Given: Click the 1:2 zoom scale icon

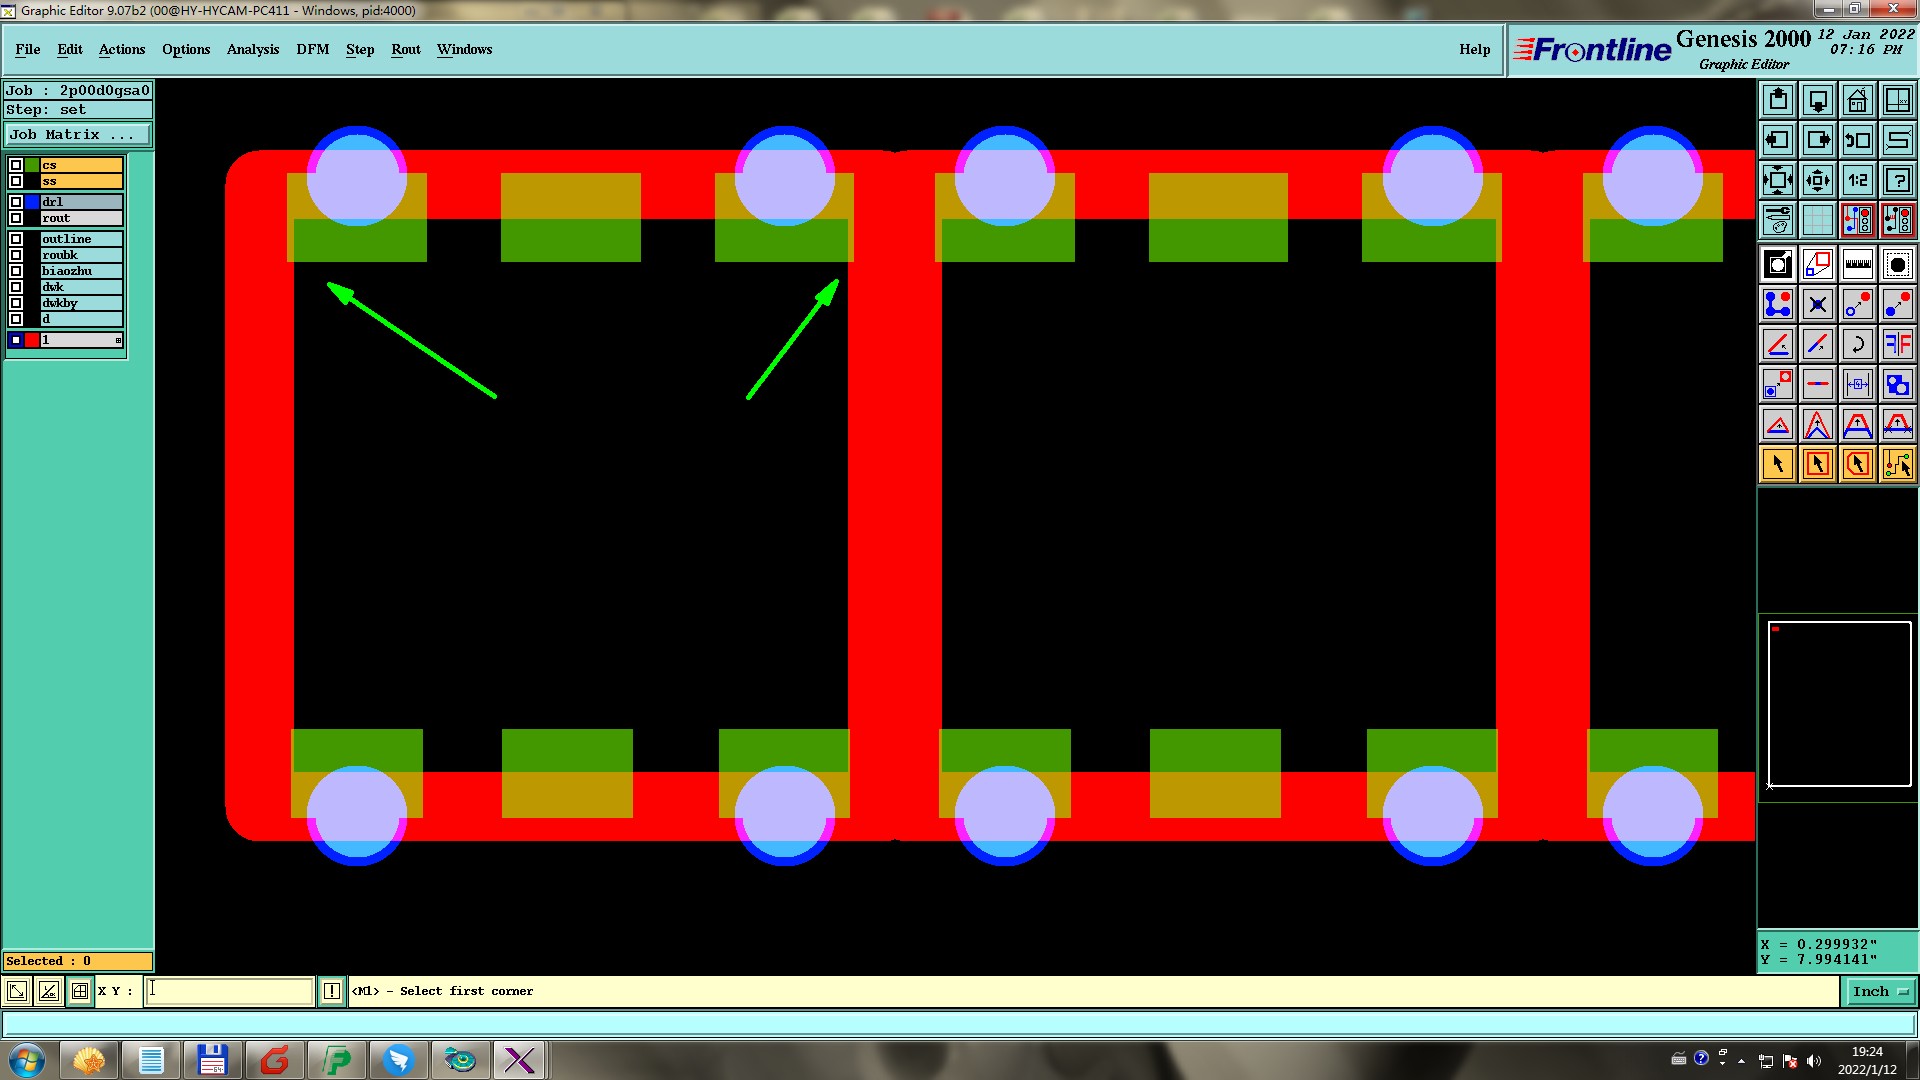Looking at the screenshot, I should [x=1857, y=180].
